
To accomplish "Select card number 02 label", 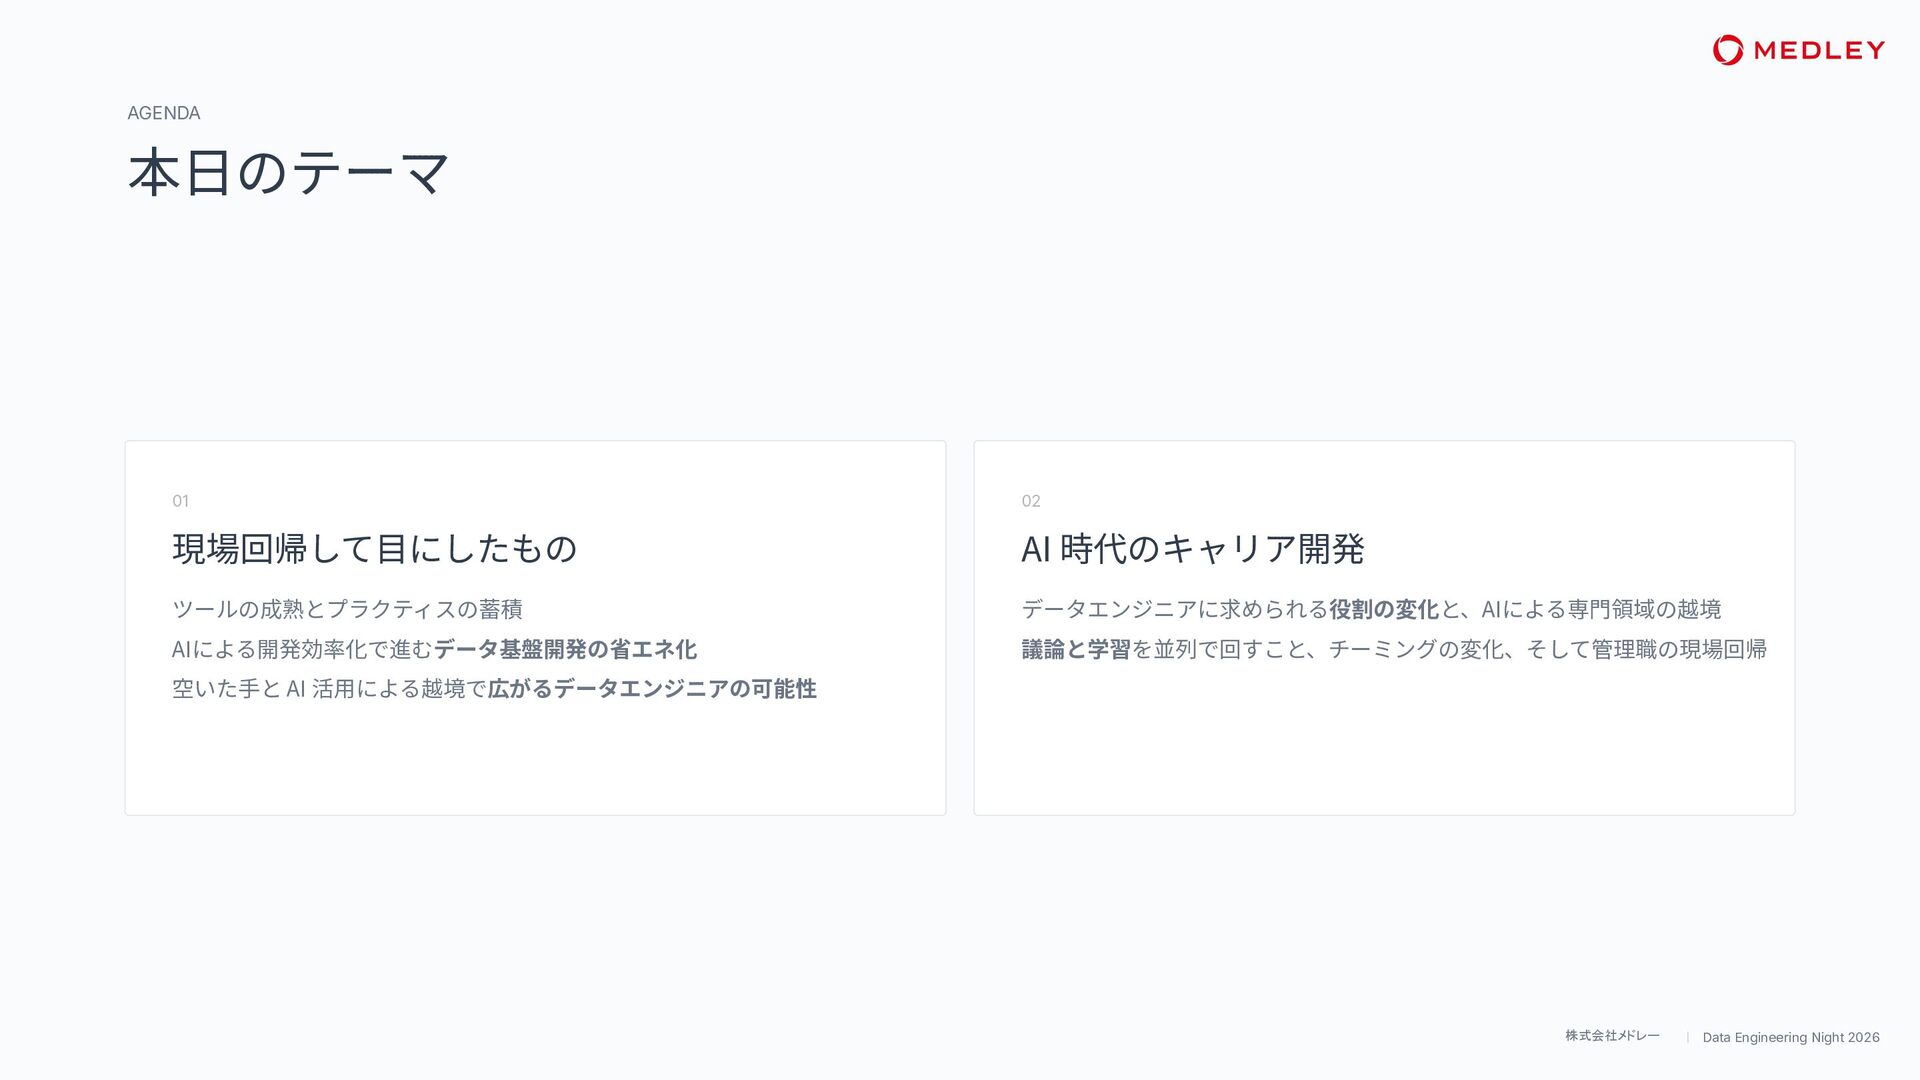I will (x=1031, y=501).
